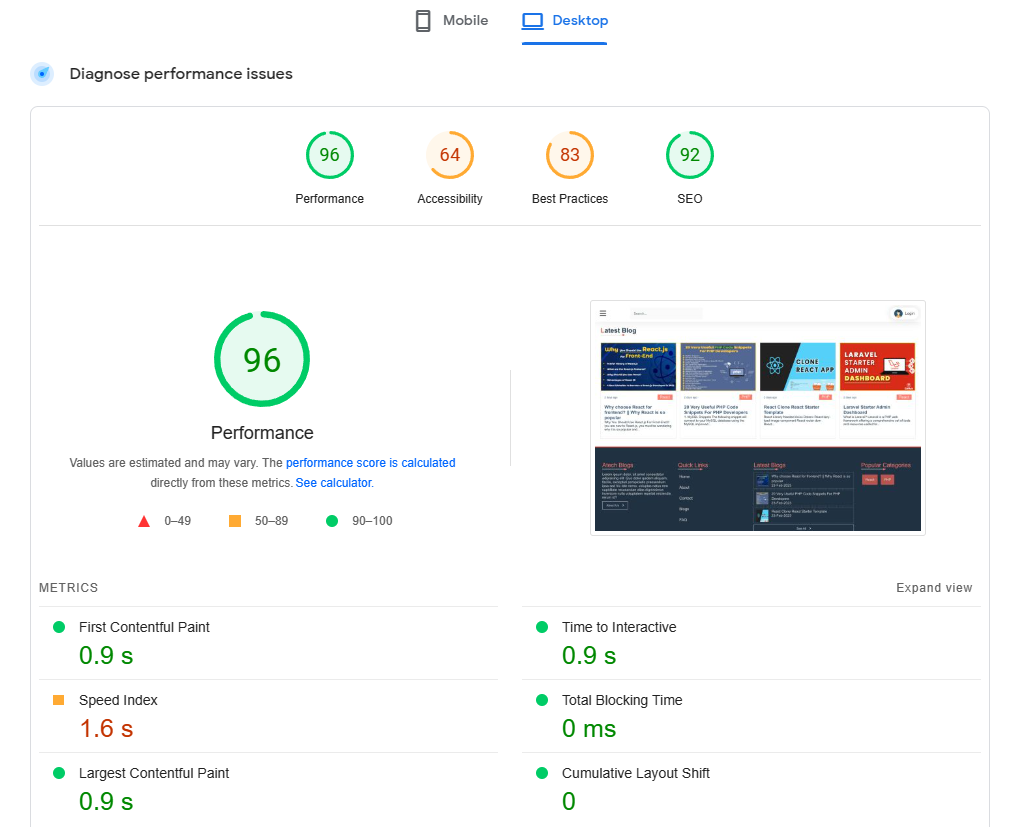Click the Cumulative Layout Shift green dot
The height and width of the screenshot is (827, 1017).
coord(542,773)
